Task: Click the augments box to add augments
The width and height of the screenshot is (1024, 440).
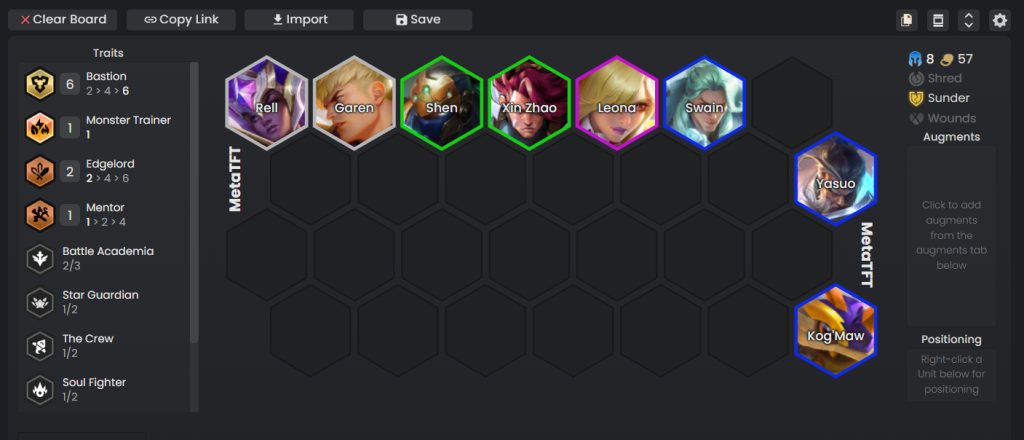Action: coord(951,236)
